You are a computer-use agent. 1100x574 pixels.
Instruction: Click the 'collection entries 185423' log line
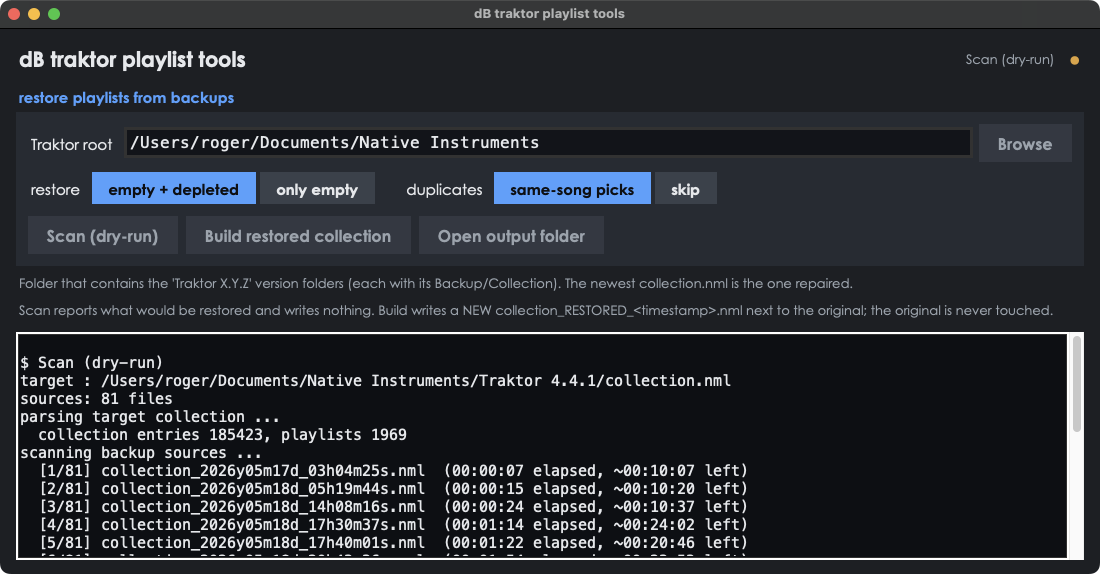click(222, 434)
